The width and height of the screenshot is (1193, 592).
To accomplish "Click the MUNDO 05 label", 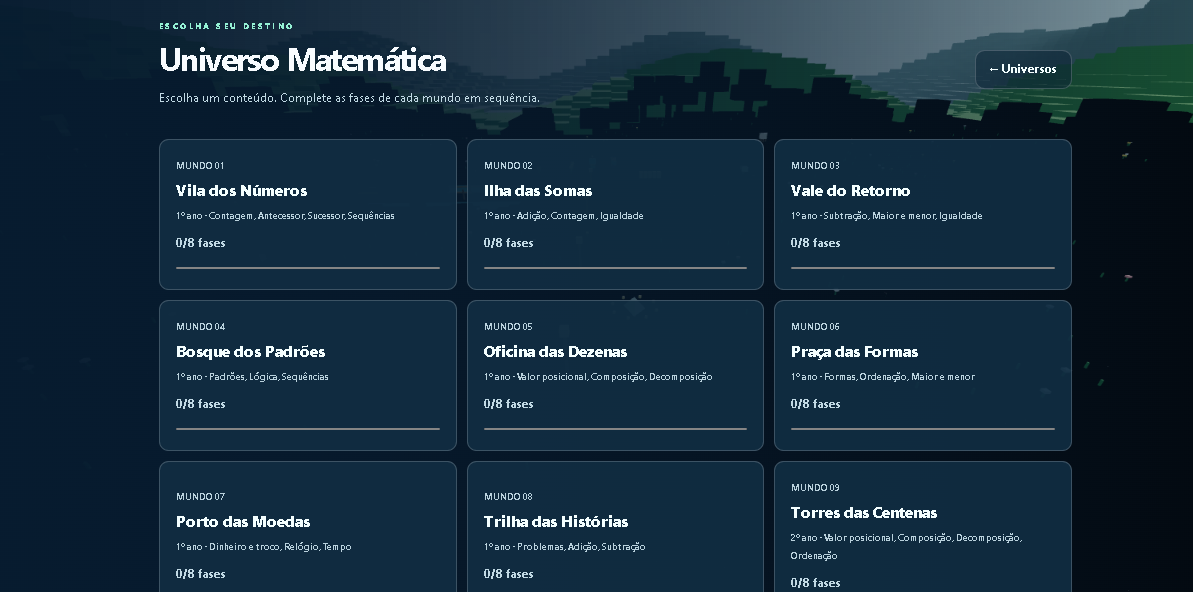I will point(508,327).
